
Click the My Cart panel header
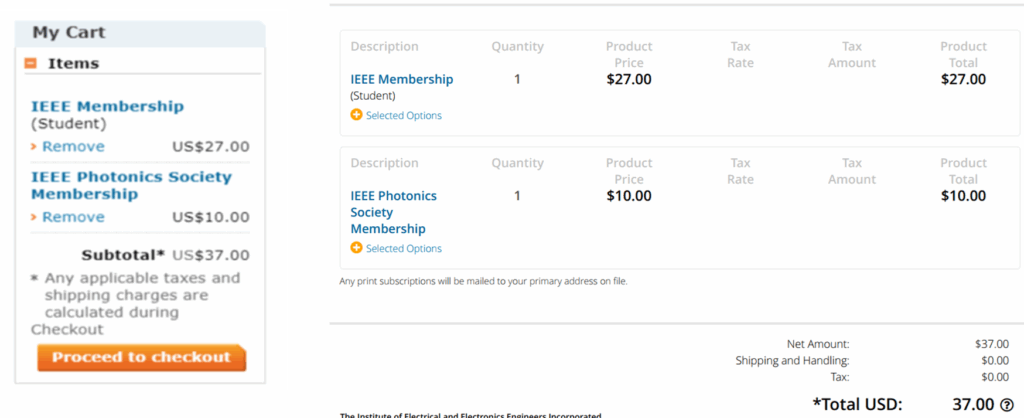pyautogui.click(x=140, y=33)
